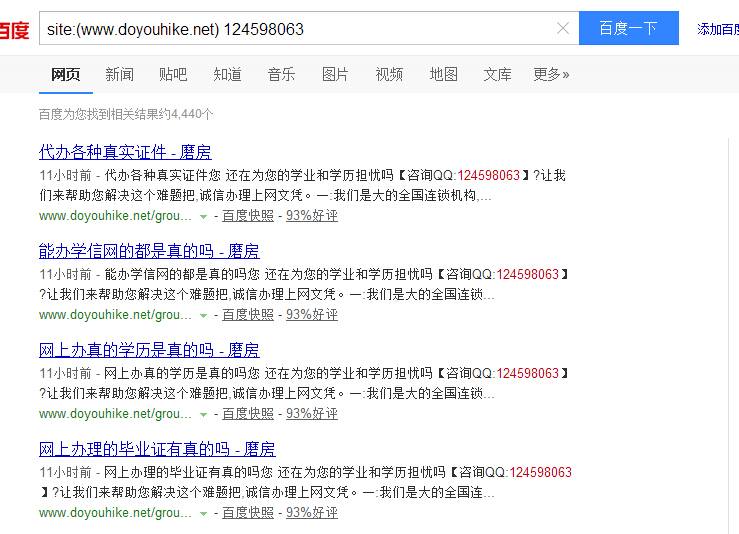Screen dimensions: 739x534
Task: Switch to the 贴吧 tab
Action: (x=173, y=74)
